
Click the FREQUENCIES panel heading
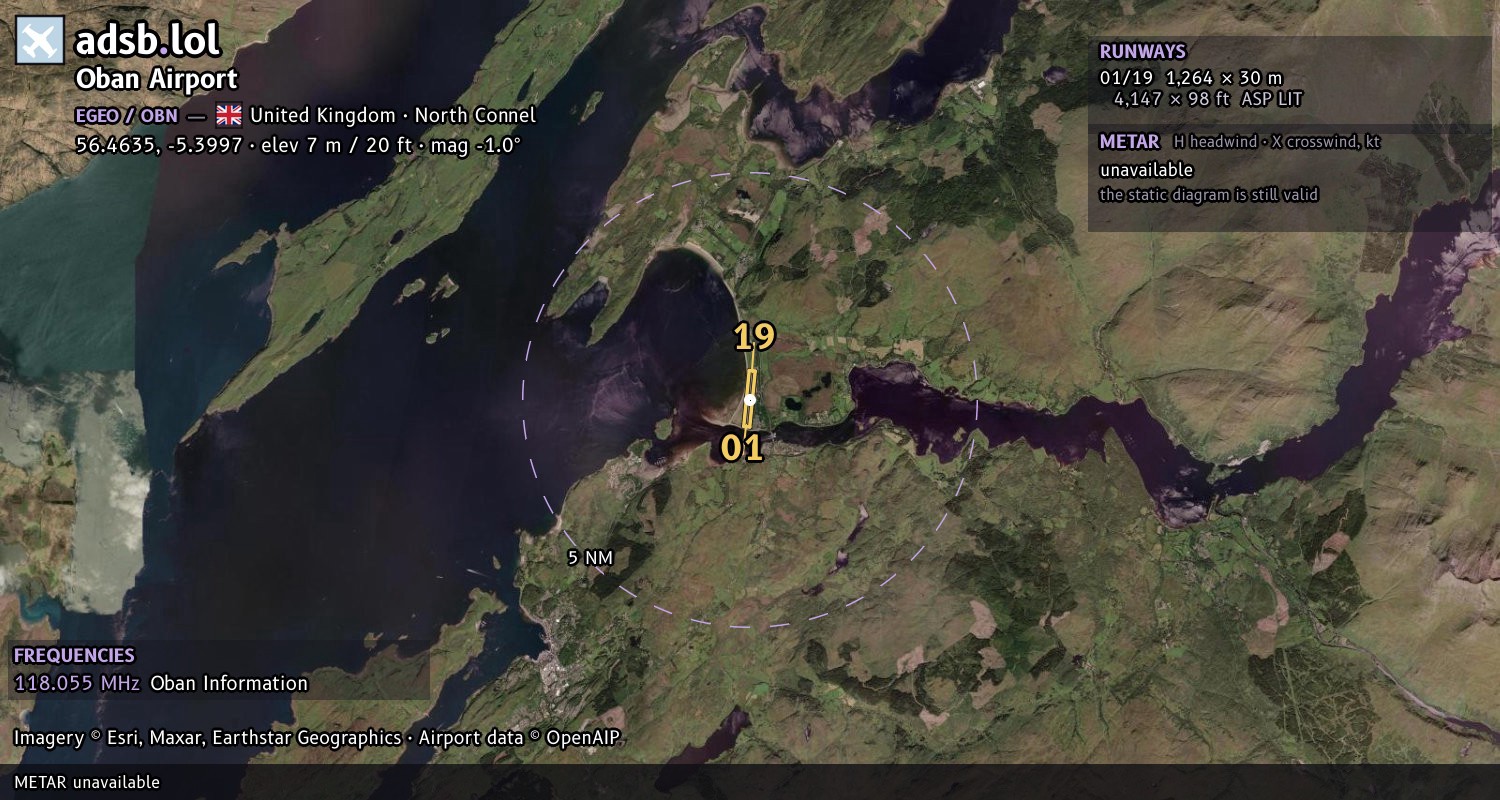point(74,656)
